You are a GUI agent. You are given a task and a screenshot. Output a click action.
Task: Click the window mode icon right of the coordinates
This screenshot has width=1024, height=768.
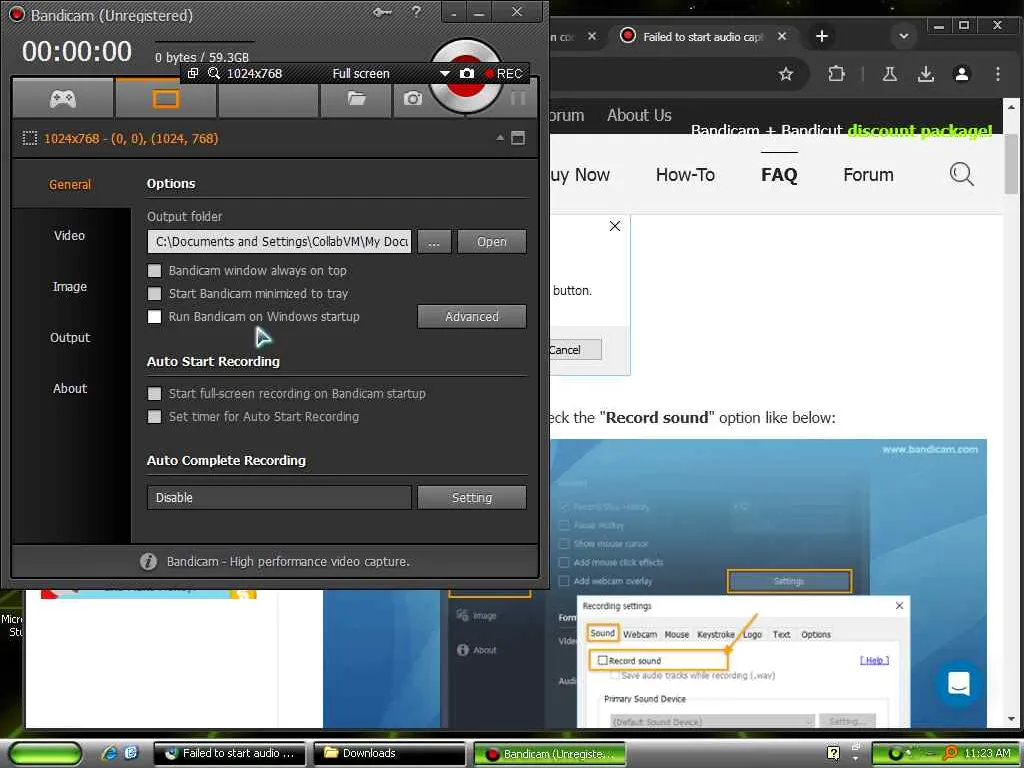click(x=518, y=137)
